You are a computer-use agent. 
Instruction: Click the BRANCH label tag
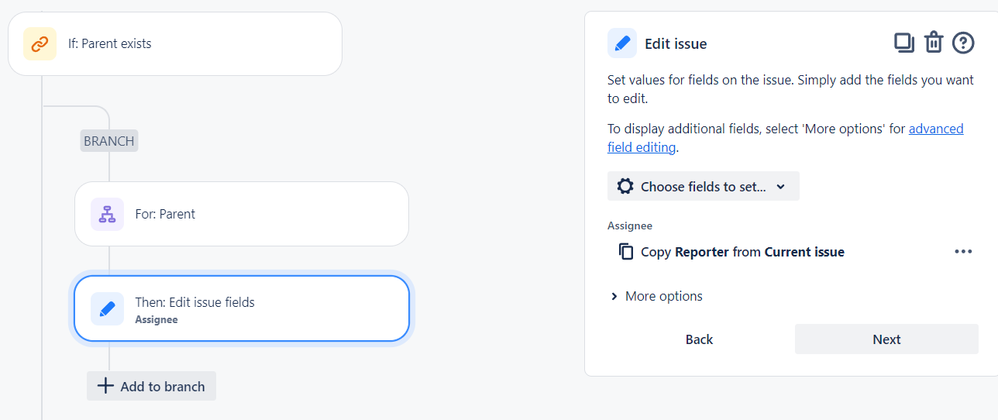coord(109,141)
